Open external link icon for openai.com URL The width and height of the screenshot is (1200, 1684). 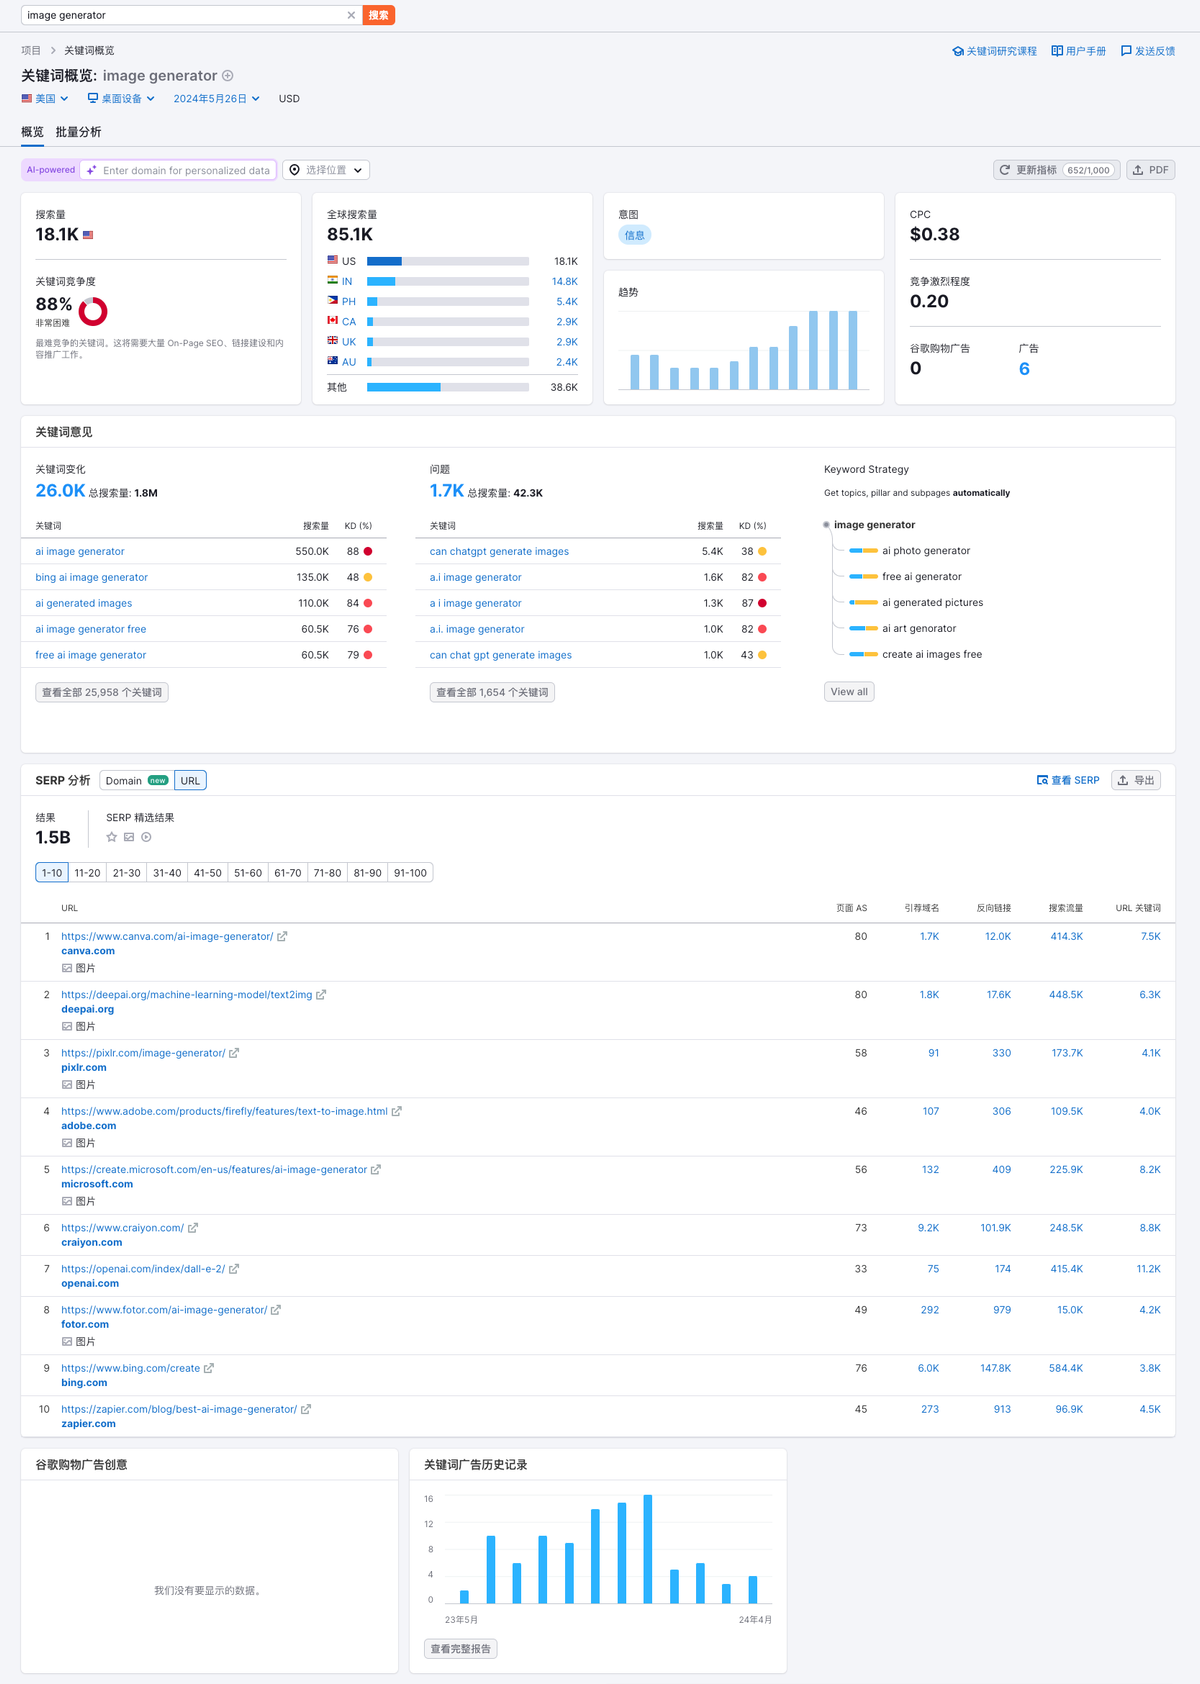coord(234,1269)
